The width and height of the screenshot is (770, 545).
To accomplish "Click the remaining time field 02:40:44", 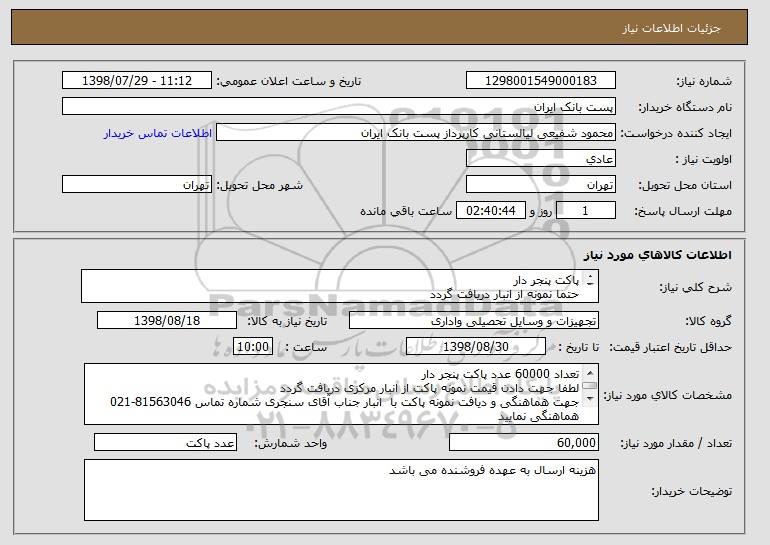I will click(491, 211).
